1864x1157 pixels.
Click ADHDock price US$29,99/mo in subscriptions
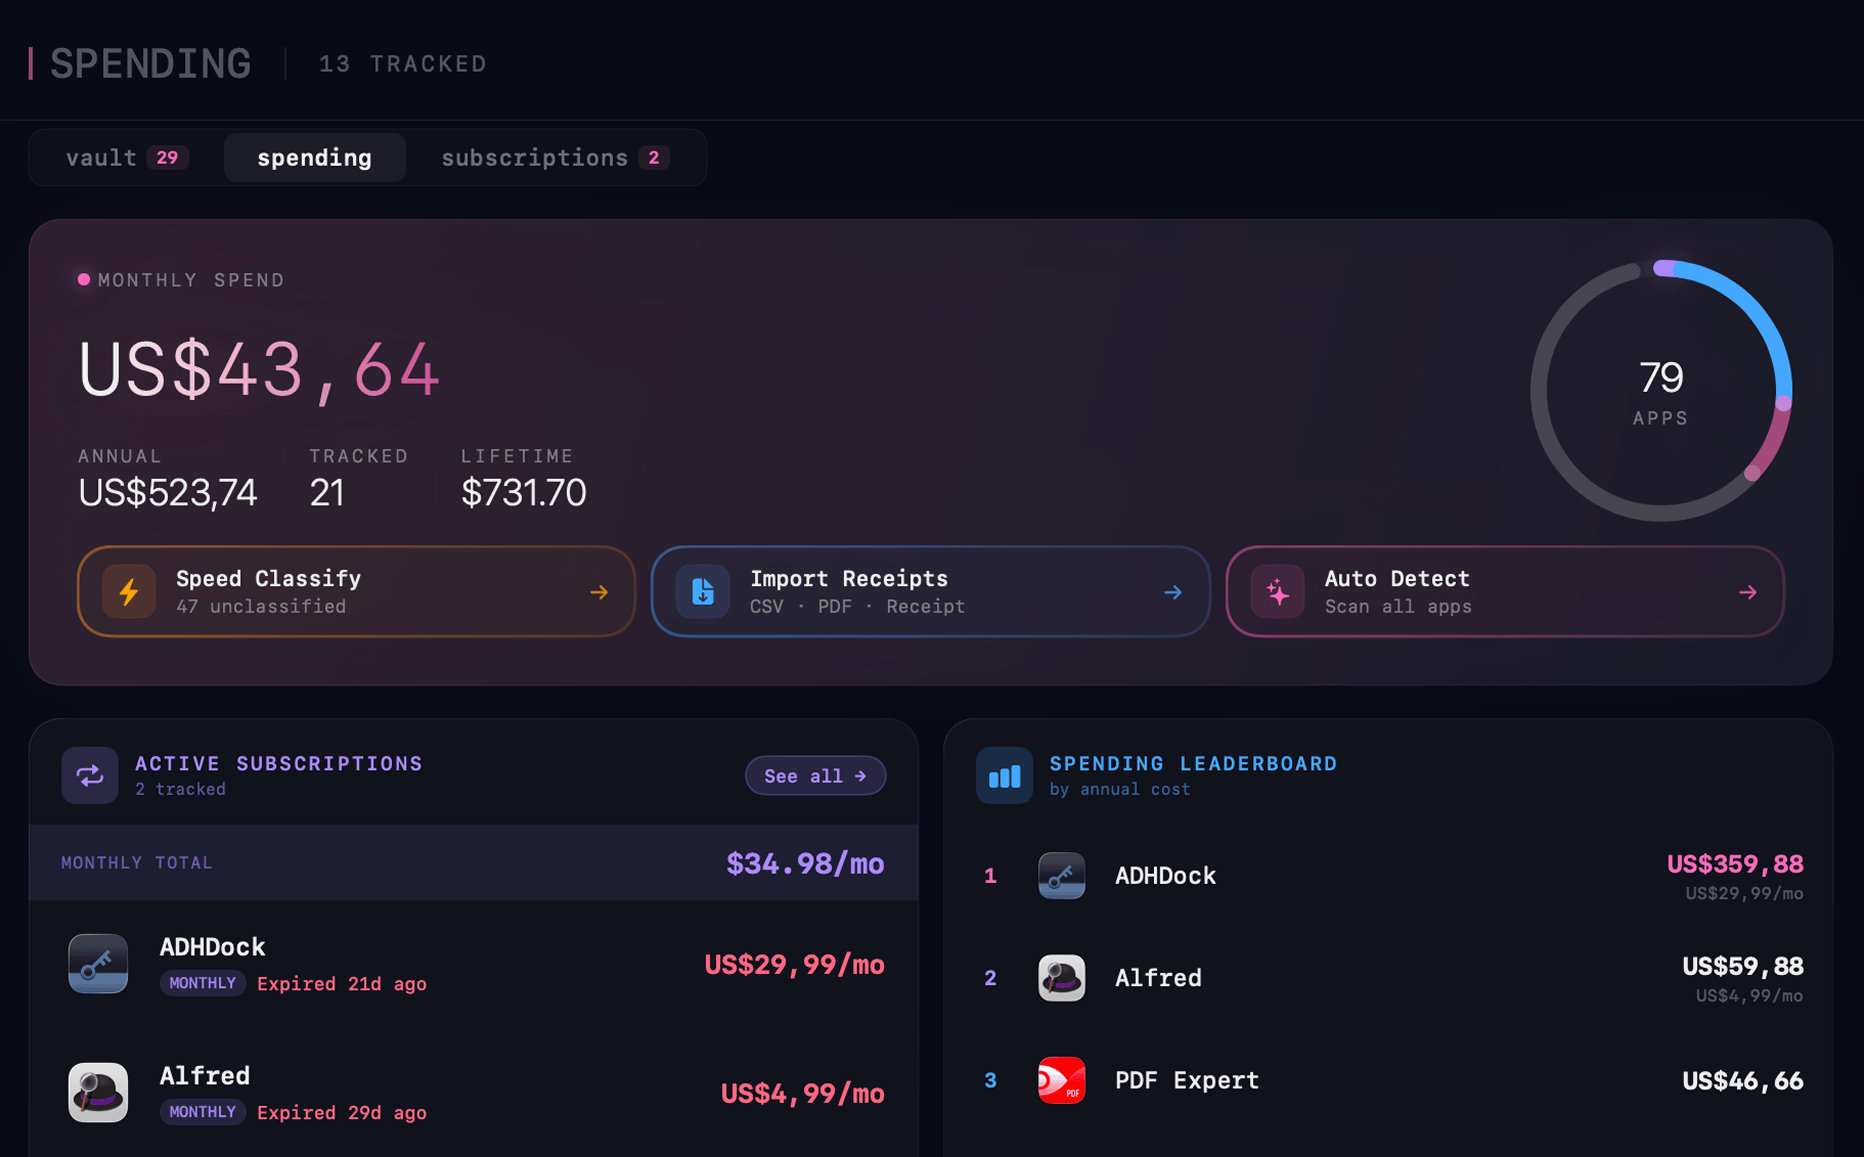(x=794, y=965)
